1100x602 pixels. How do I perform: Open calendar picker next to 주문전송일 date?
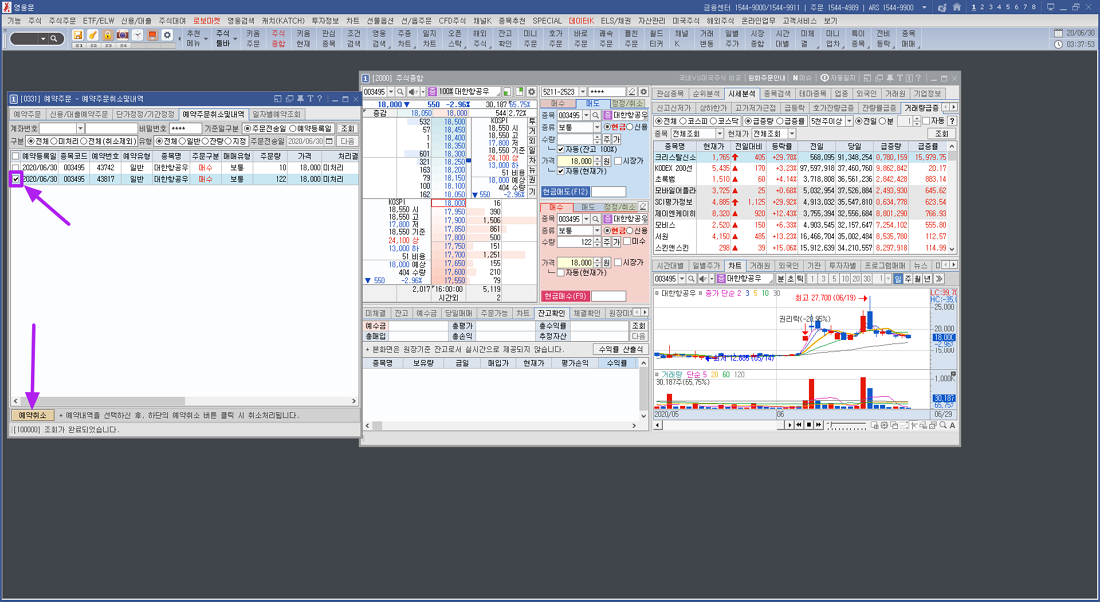click(330, 141)
